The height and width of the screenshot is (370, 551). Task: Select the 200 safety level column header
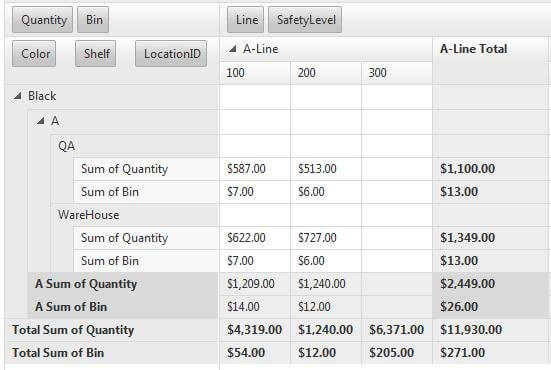coord(326,73)
